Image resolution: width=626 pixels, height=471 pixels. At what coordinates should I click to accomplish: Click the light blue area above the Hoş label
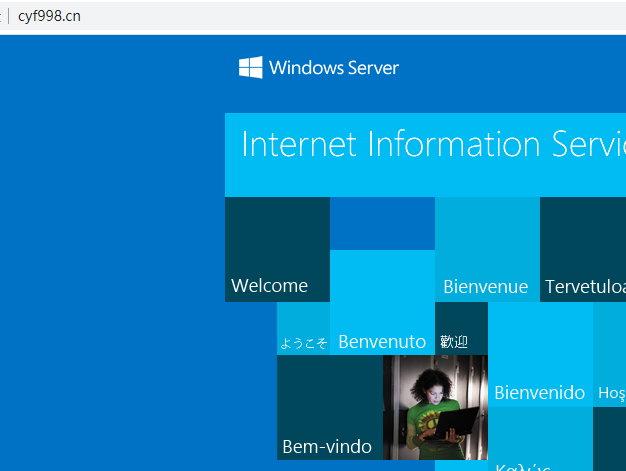click(x=610, y=340)
